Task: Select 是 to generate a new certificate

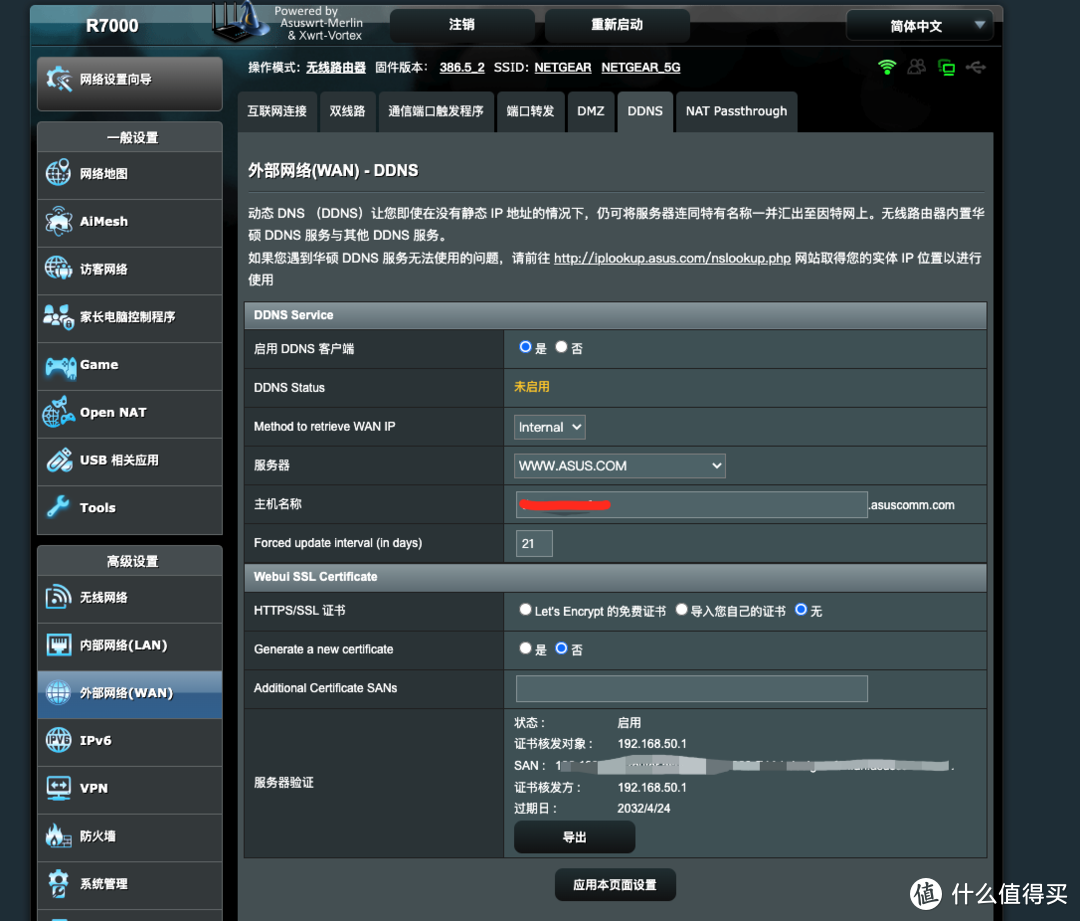Action: 525,648
